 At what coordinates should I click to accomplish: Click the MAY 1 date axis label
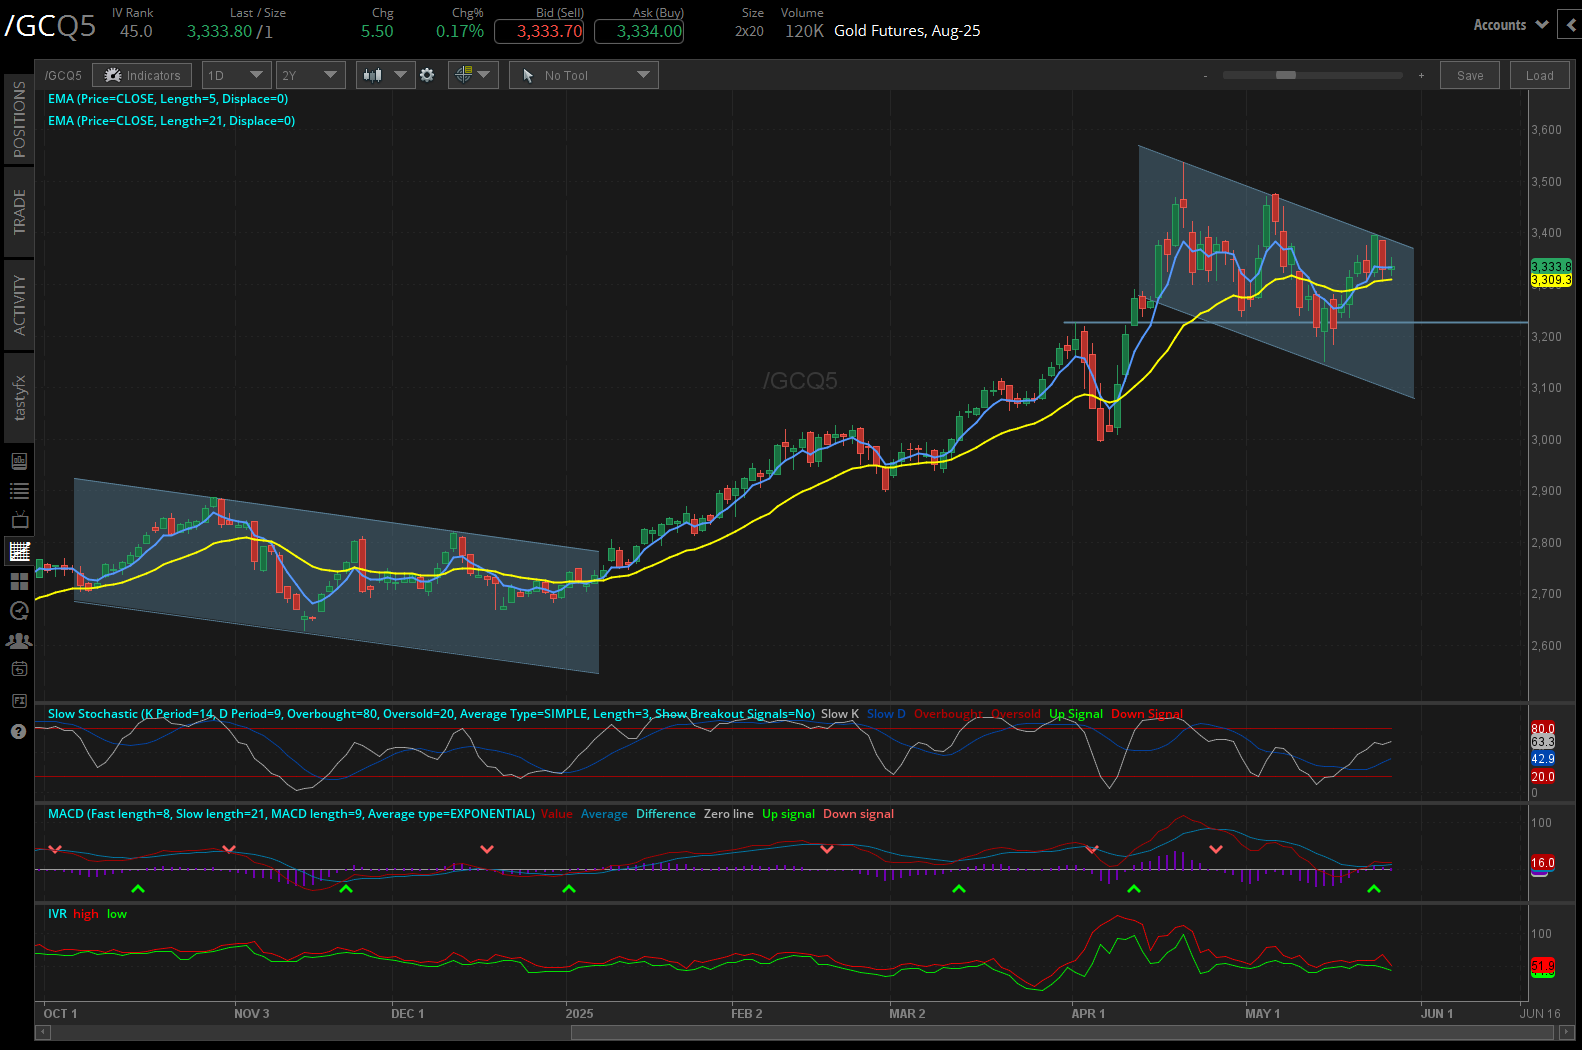click(x=1262, y=1014)
